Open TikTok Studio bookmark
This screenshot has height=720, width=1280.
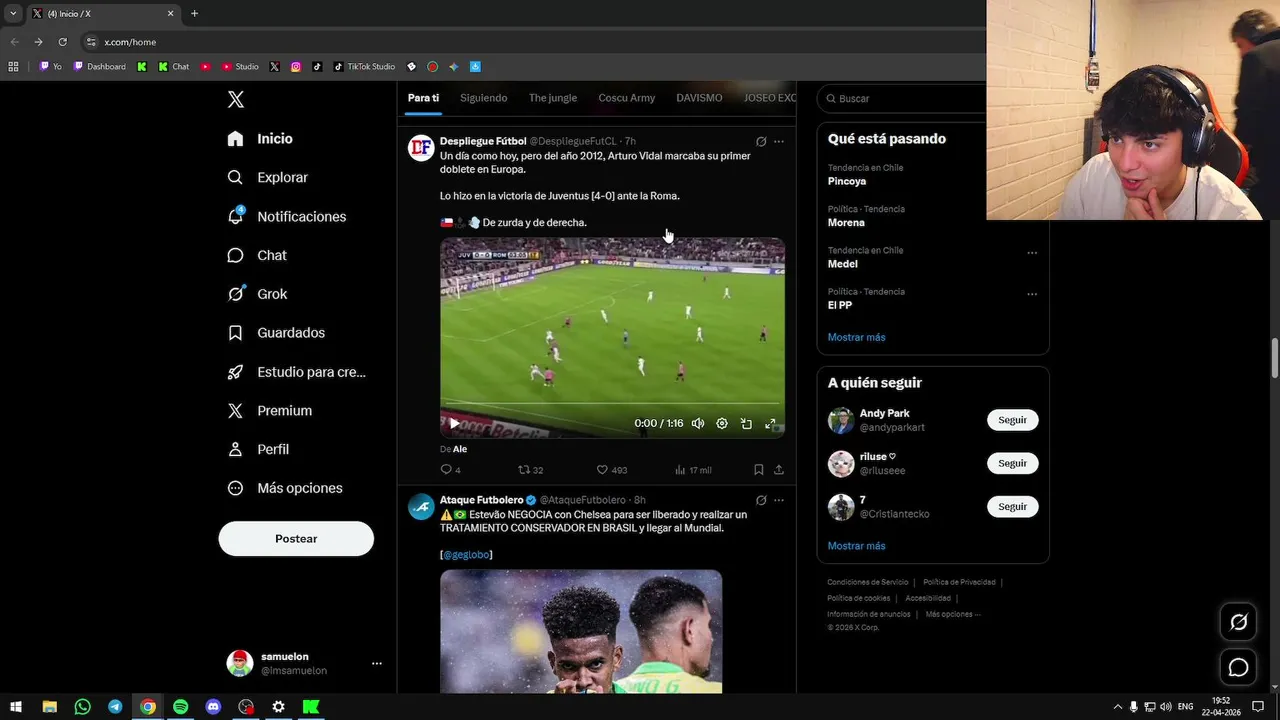[x=365, y=67]
